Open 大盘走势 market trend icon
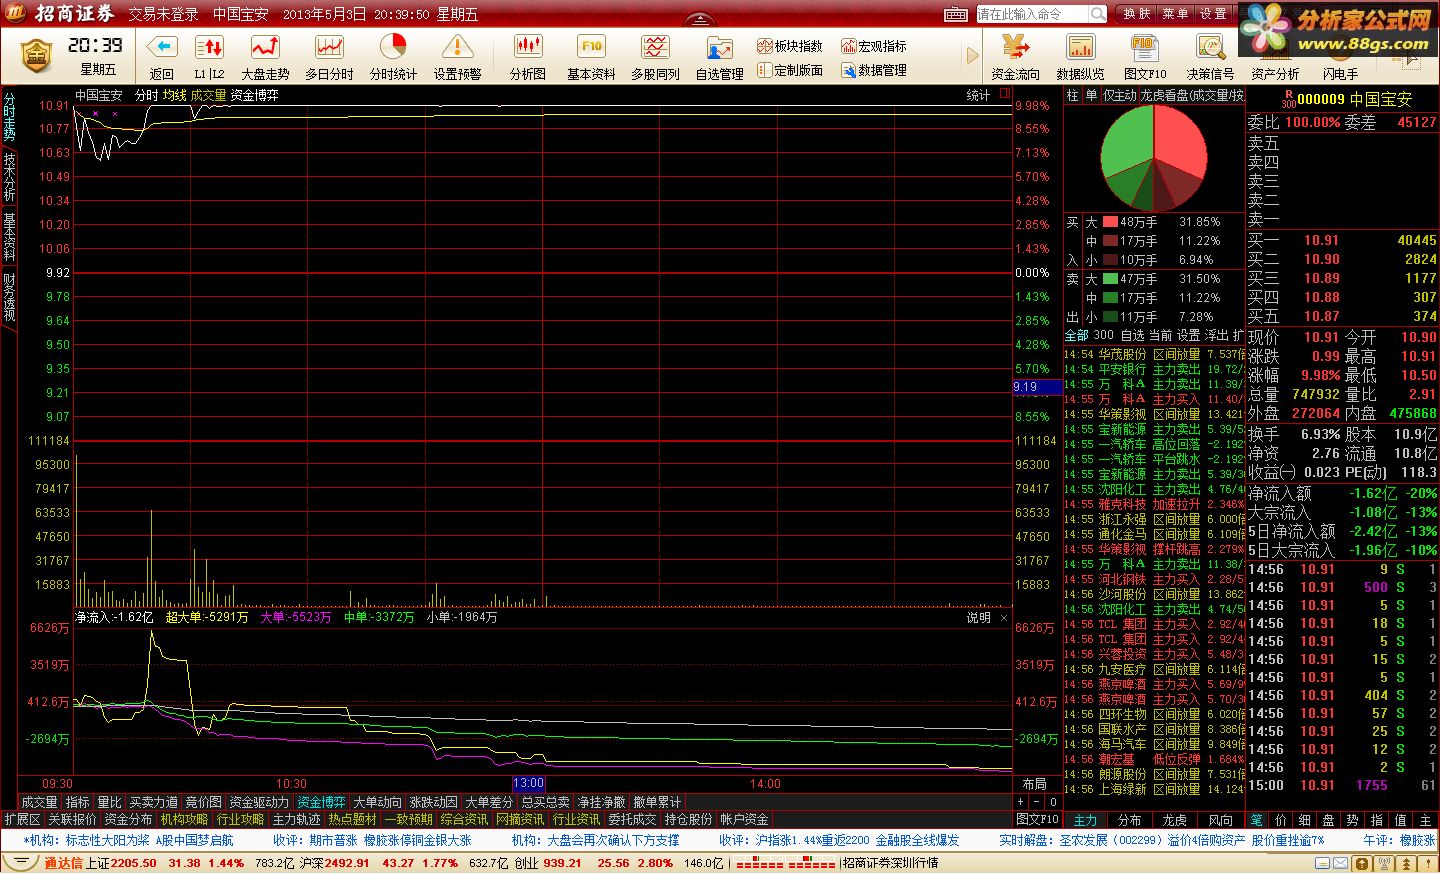Viewport: 1440px width, 873px height. [x=265, y=47]
